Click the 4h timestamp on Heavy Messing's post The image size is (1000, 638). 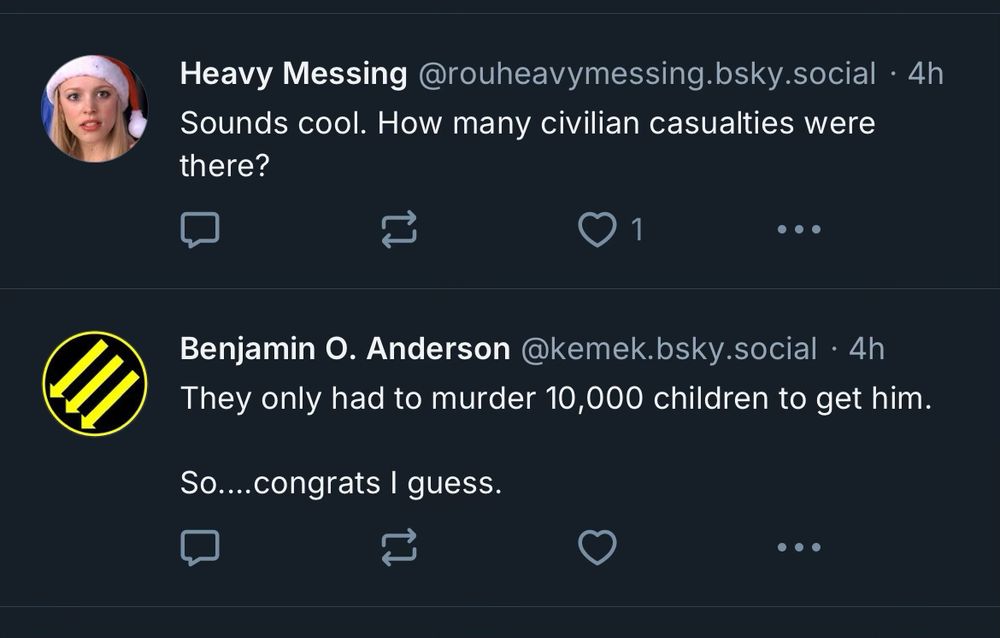924,74
